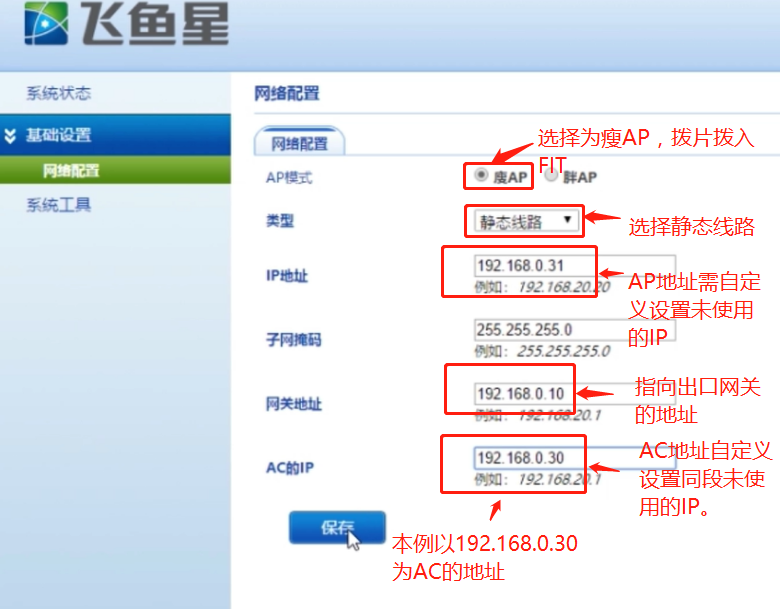Select the 胖AP radio button
780x609 pixels.
click(551, 175)
